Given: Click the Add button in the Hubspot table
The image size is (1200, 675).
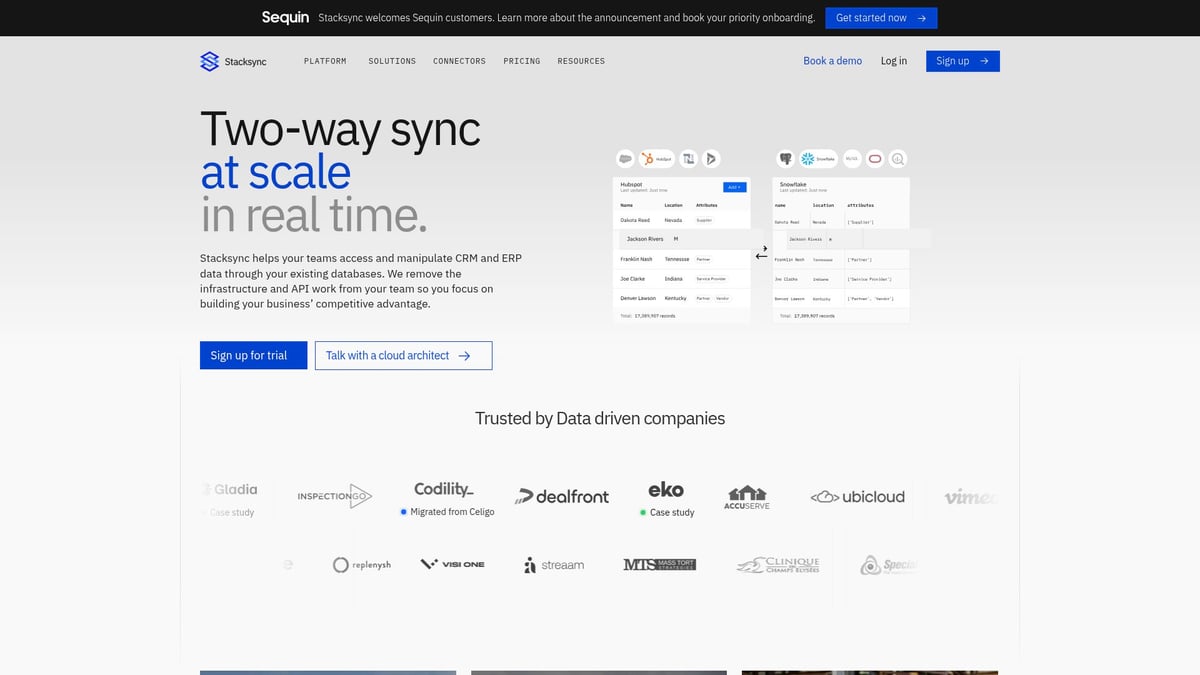Looking at the screenshot, I should pos(733,187).
